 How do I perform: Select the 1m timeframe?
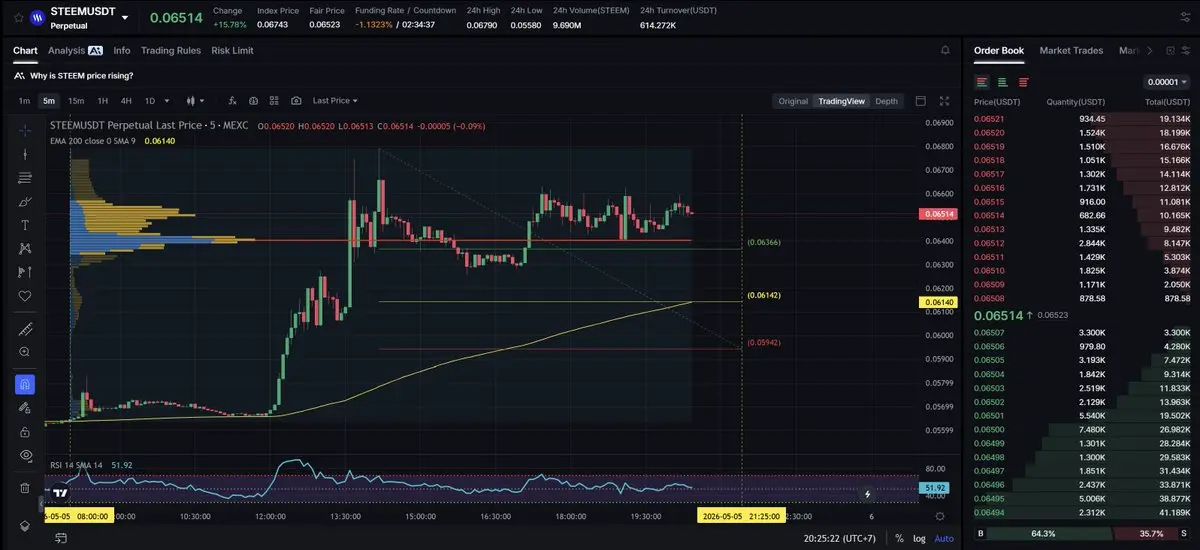click(24, 101)
